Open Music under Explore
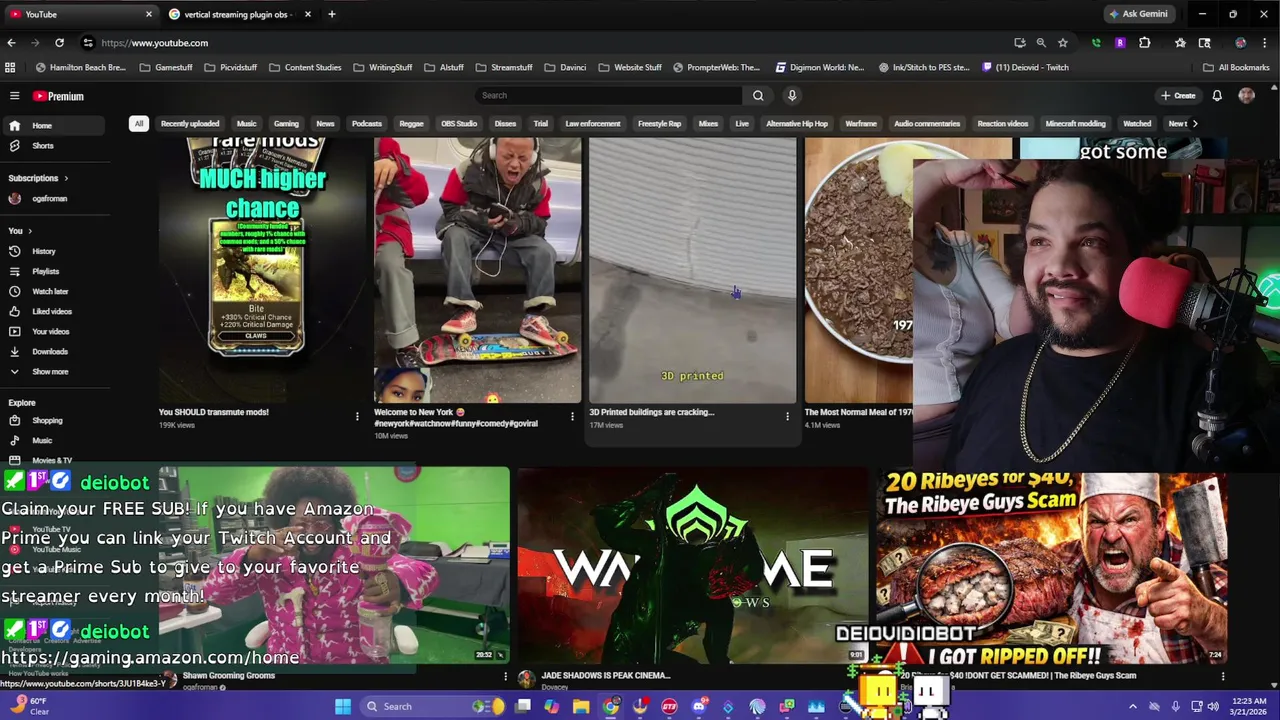This screenshot has width=1280, height=720. point(54,440)
